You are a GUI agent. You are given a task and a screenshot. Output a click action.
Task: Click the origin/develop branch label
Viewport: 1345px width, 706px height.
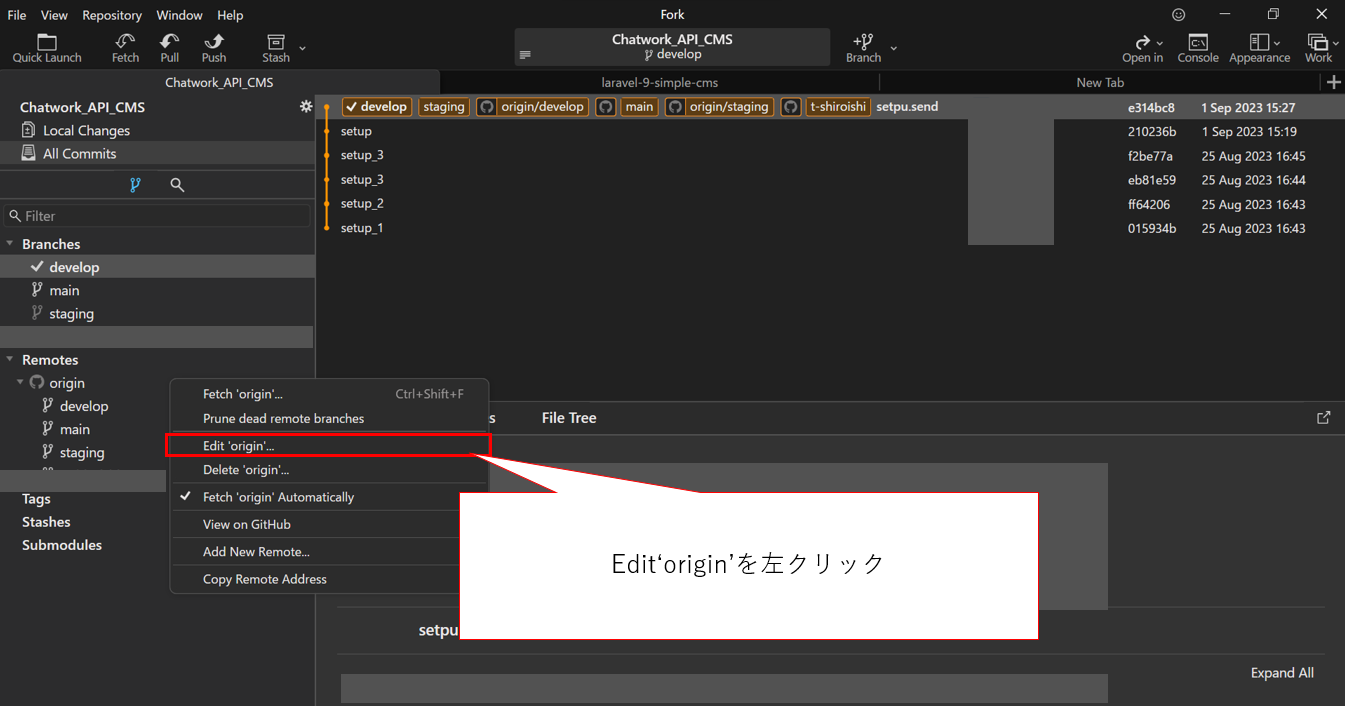coord(531,107)
